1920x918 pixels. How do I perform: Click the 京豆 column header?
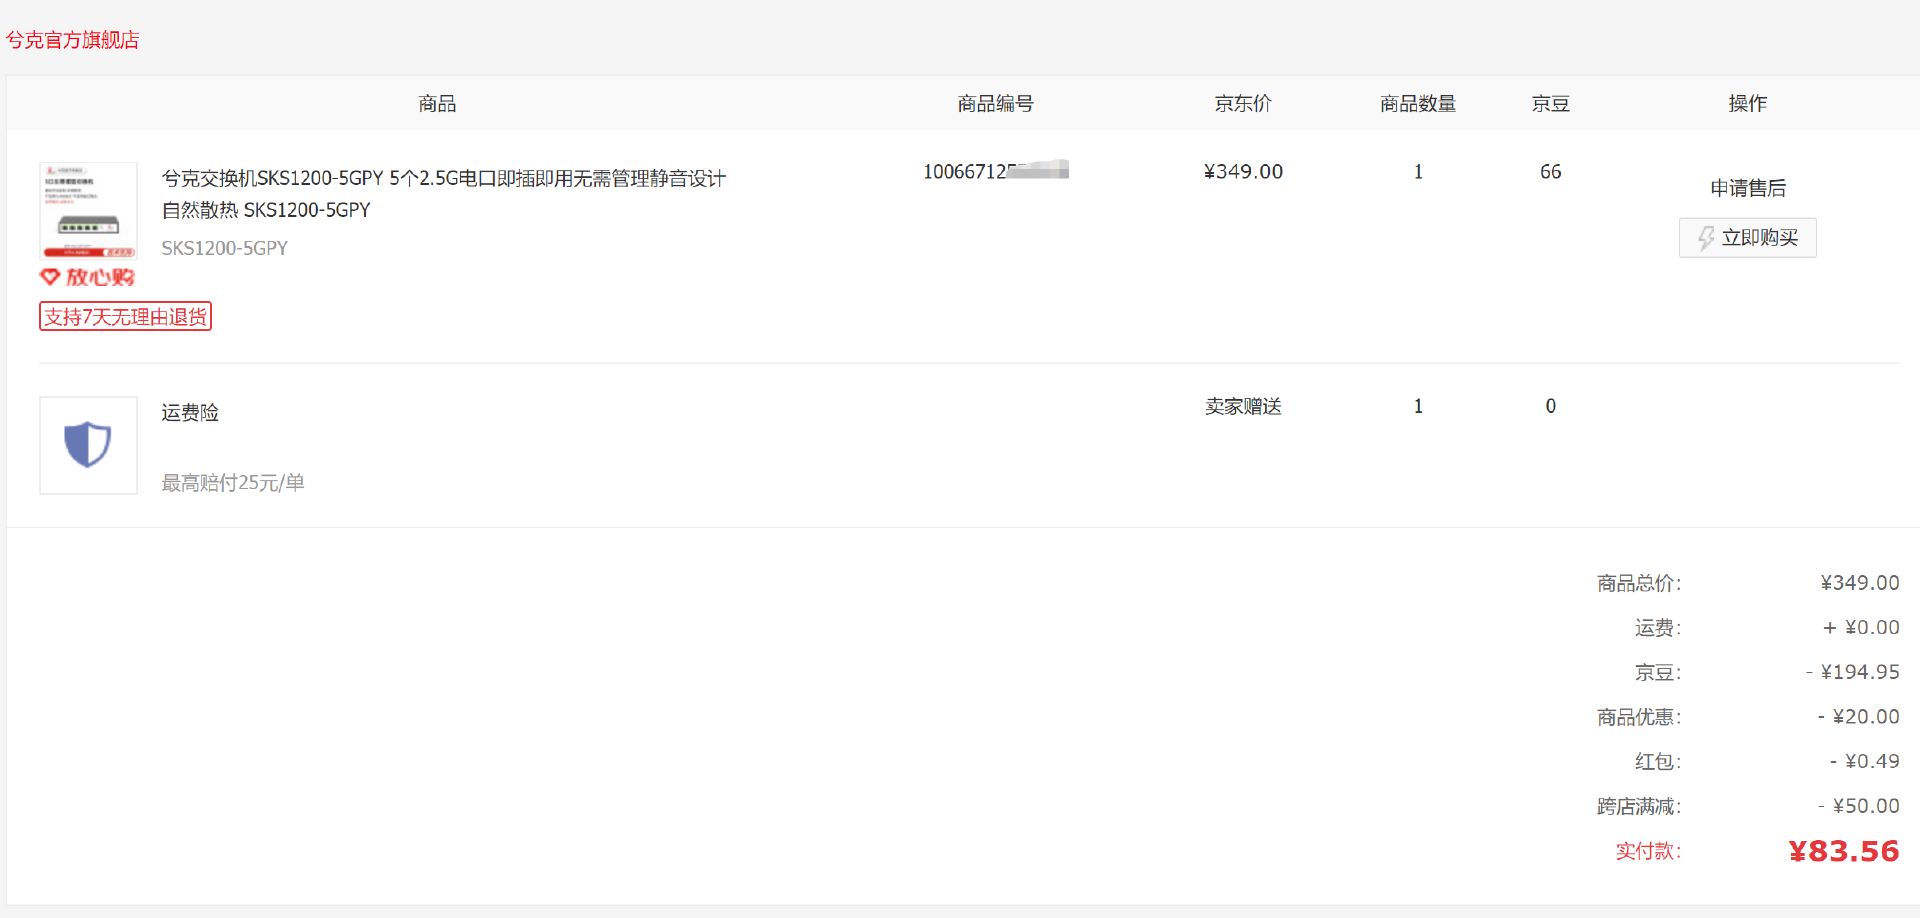(x=1550, y=103)
